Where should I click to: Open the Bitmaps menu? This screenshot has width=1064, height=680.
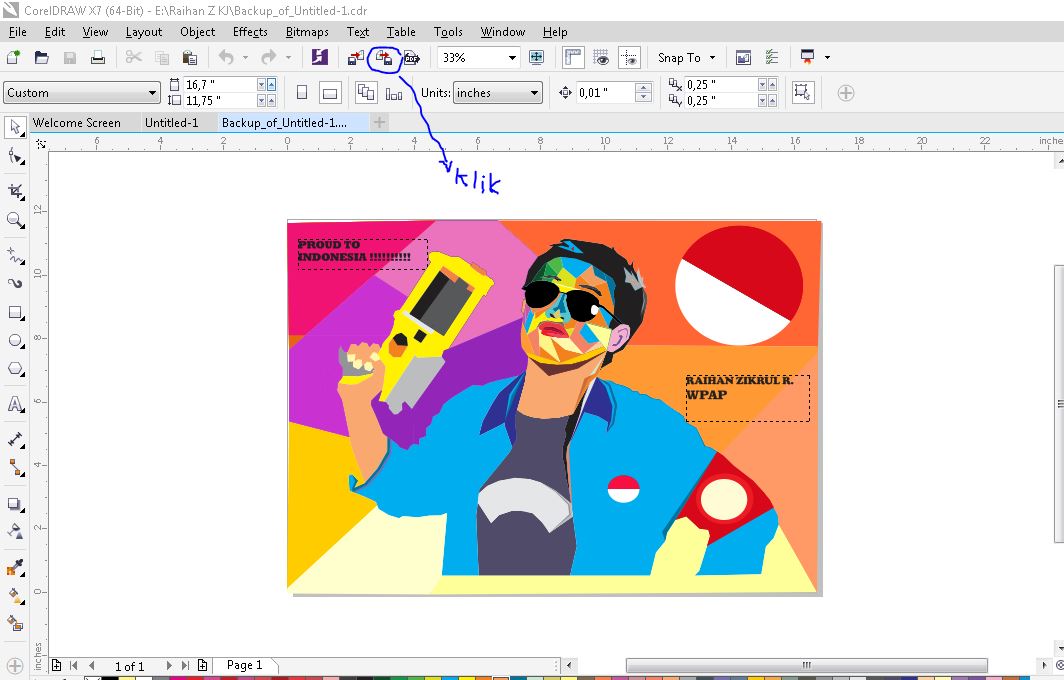coord(307,32)
